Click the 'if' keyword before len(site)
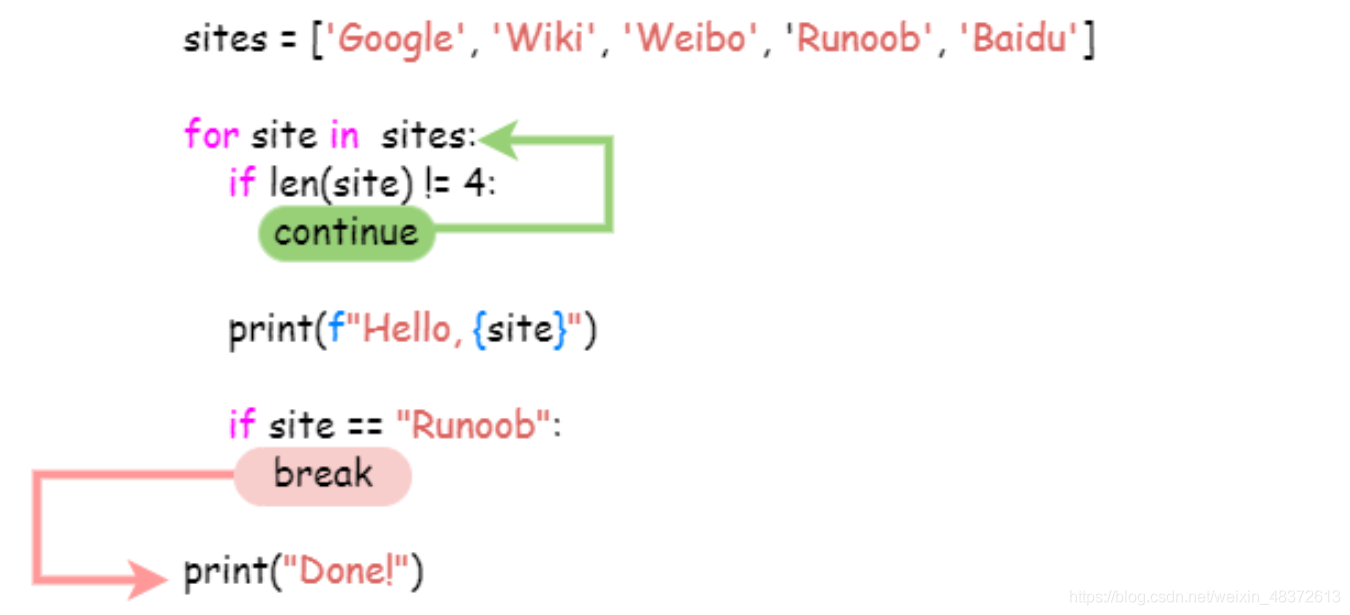Screen dimensions: 1350x615 (x=241, y=182)
